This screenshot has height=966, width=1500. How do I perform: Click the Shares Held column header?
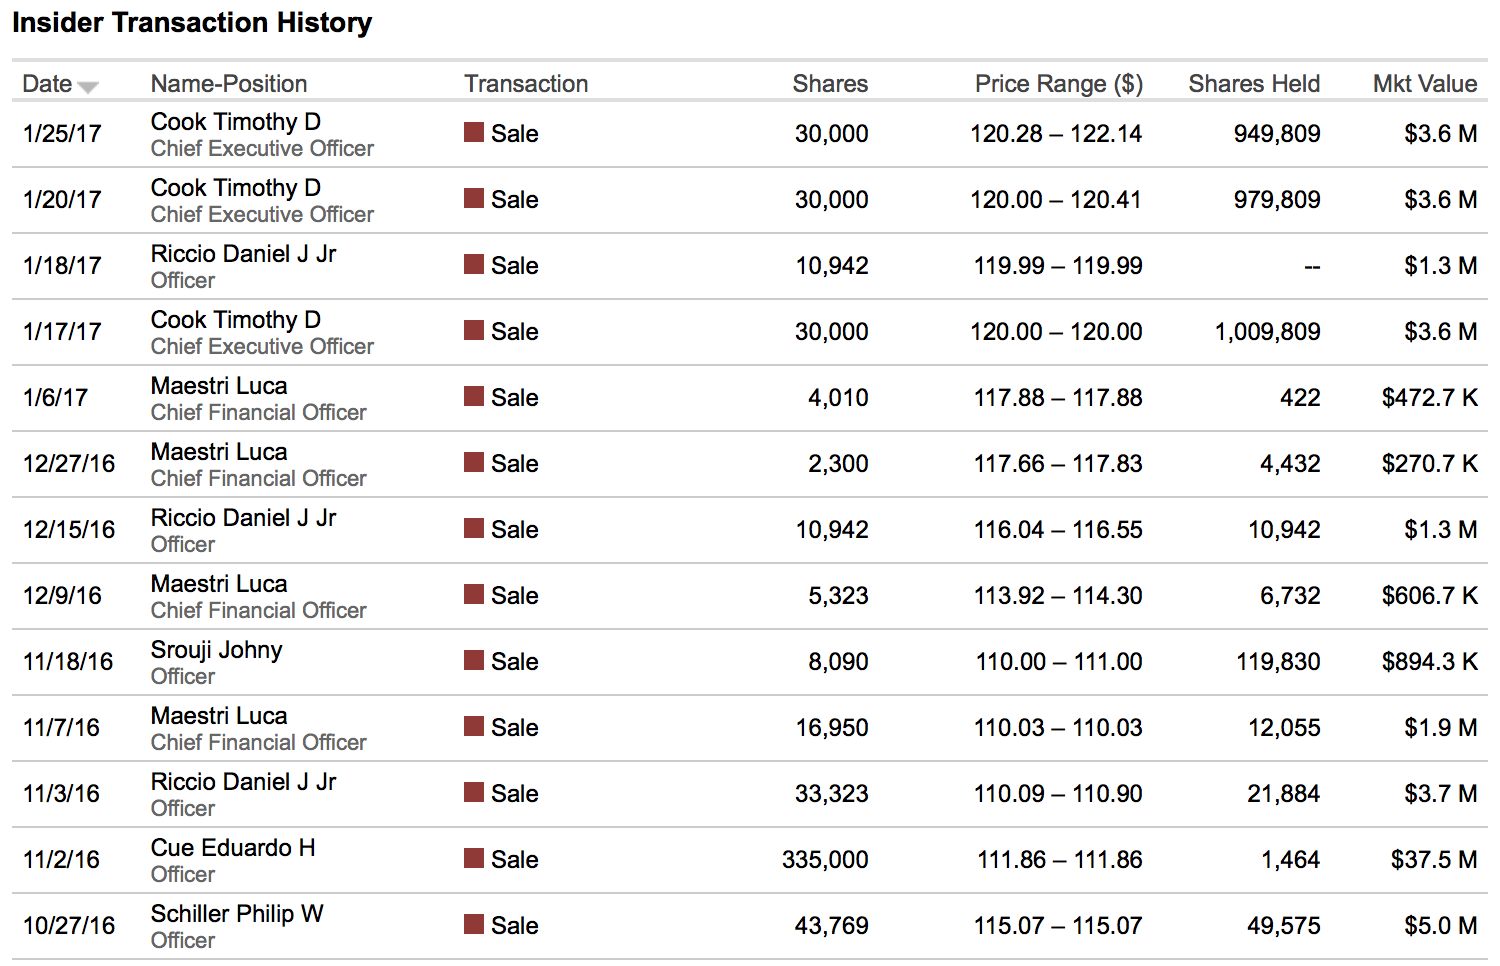(x=1253, y=84)
